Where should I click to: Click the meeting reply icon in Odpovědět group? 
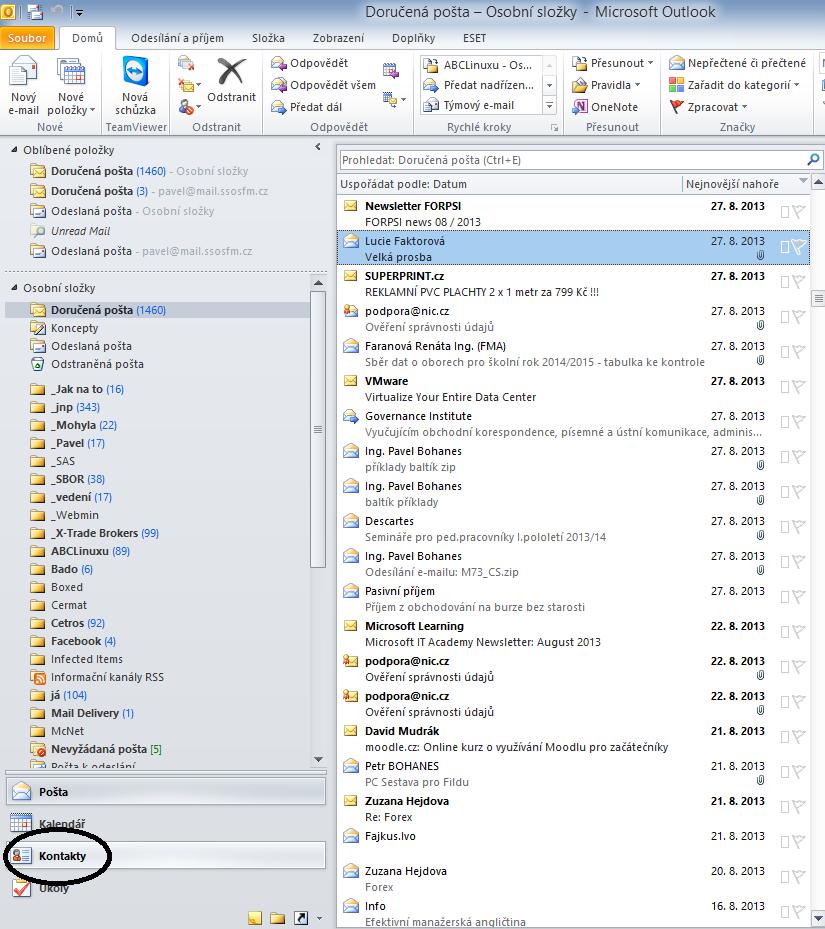(390, 70)
